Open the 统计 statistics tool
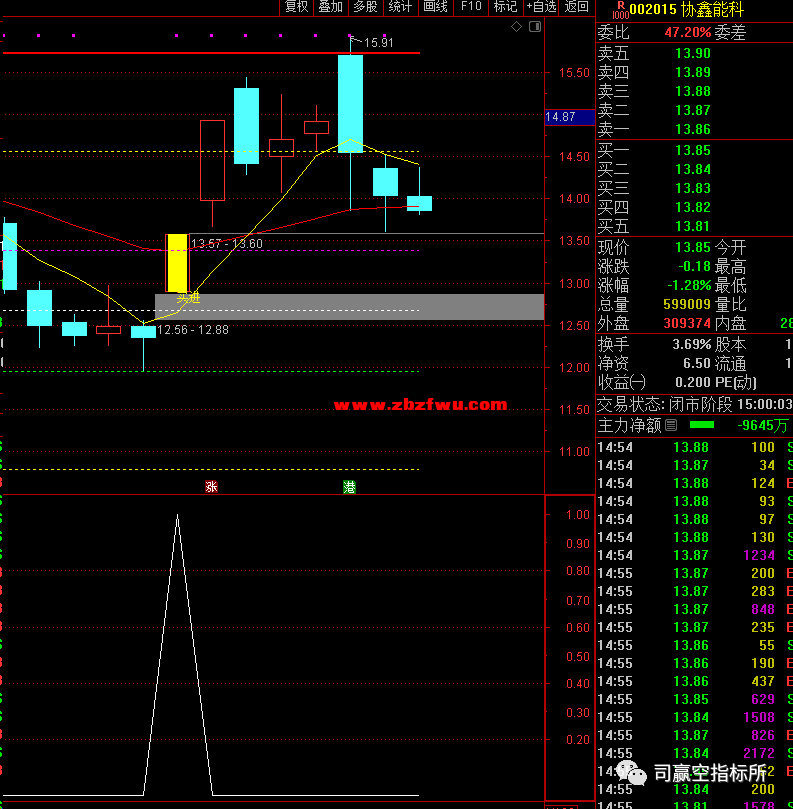This screenshot has width=793, height=809. click(400, 7)
